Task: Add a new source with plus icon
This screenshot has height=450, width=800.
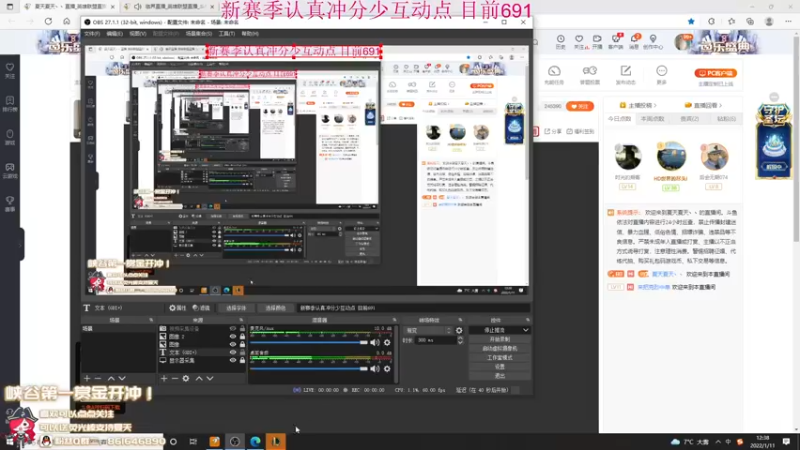Action: [x=164, y=379]
